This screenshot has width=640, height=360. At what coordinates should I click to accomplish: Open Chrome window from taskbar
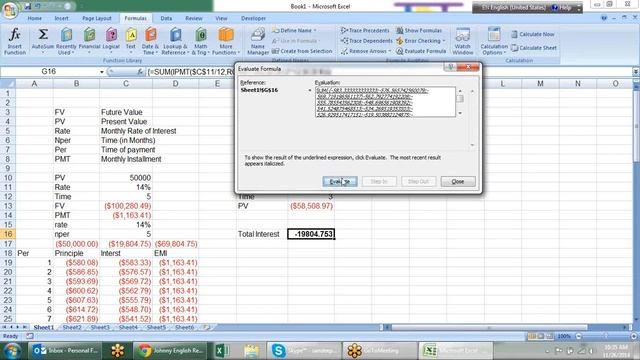(x=171, y=351)
